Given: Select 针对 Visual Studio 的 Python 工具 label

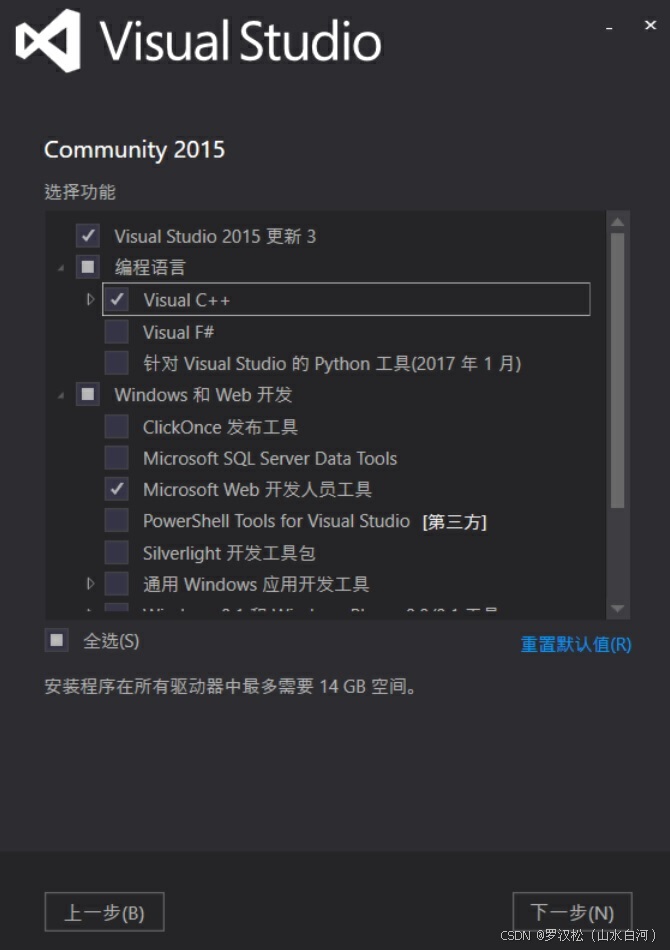Looking at the screenshot, I should (x=332, y=364).
